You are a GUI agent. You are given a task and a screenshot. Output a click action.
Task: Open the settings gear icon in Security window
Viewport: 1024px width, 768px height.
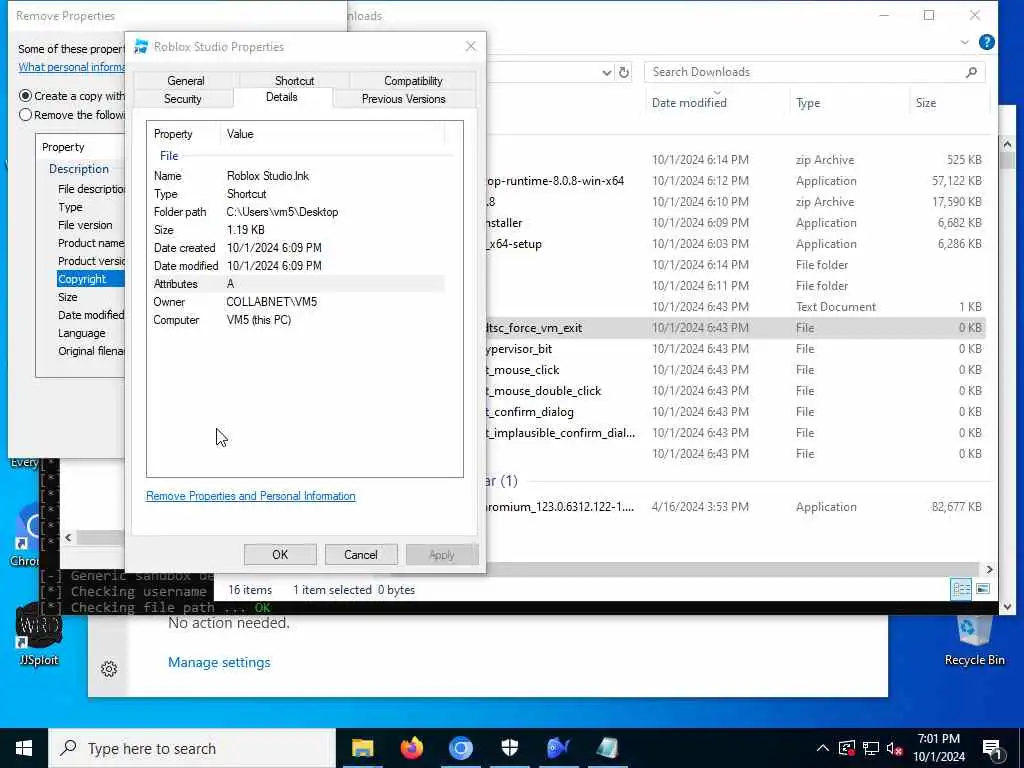(x=109, y=669)
